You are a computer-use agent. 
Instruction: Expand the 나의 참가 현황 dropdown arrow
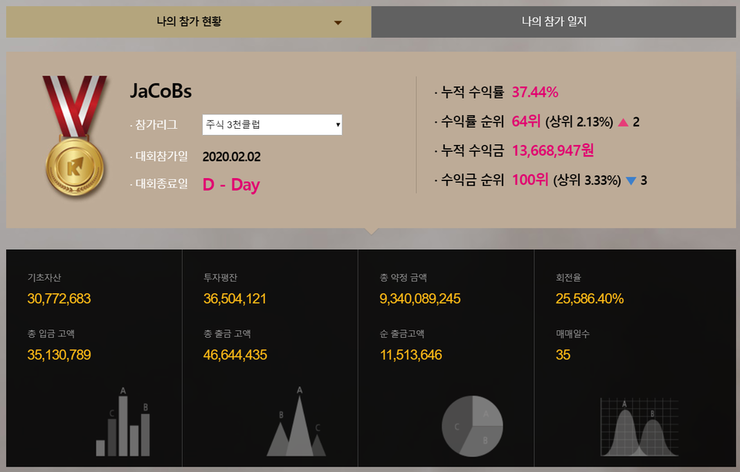coord(338,23)
